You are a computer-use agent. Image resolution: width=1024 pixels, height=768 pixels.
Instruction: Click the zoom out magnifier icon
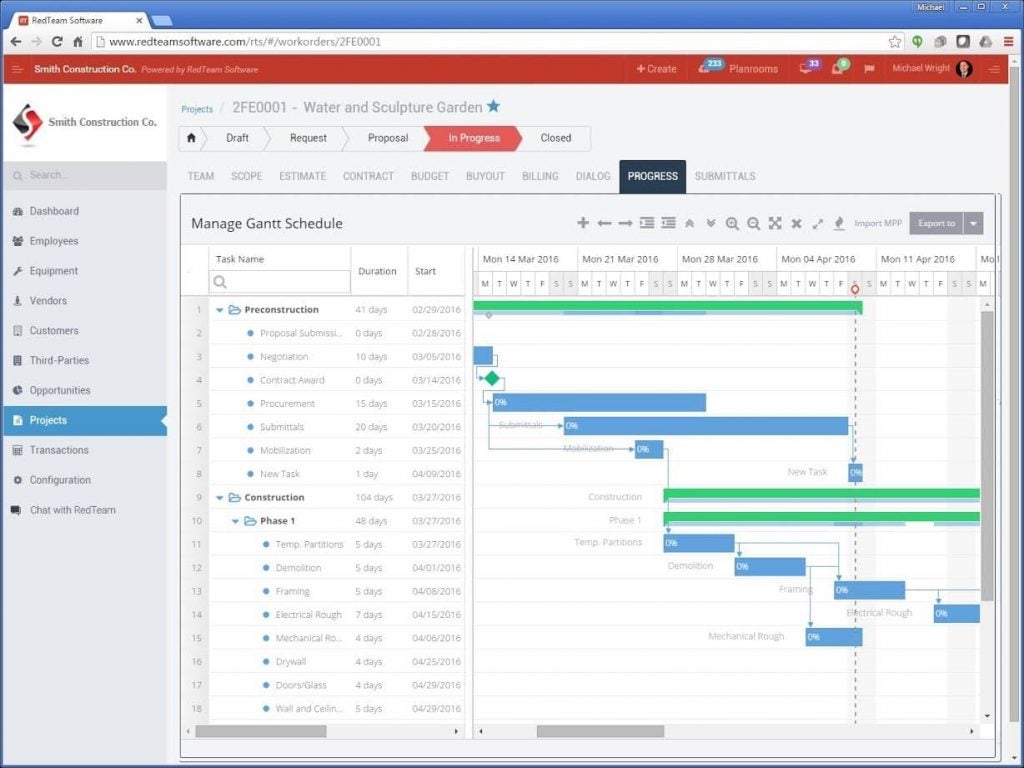tap(753, 223)
